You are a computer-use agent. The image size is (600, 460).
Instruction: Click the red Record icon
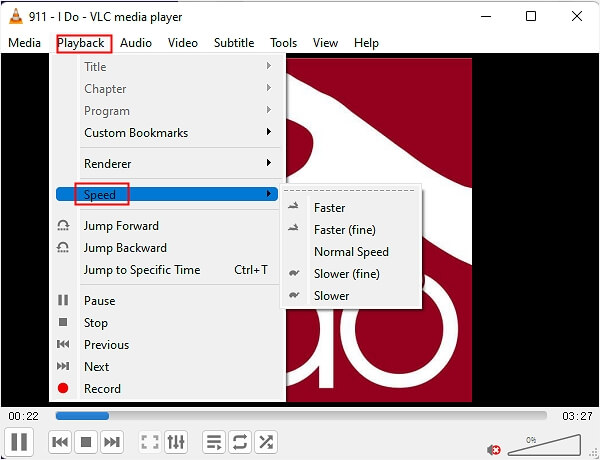point(63,388)
